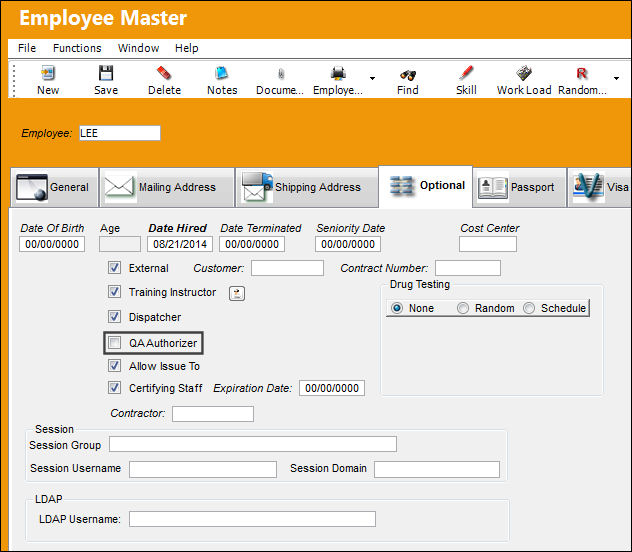Uncheck the Dispatcher checkbox

tap(114, 317)
